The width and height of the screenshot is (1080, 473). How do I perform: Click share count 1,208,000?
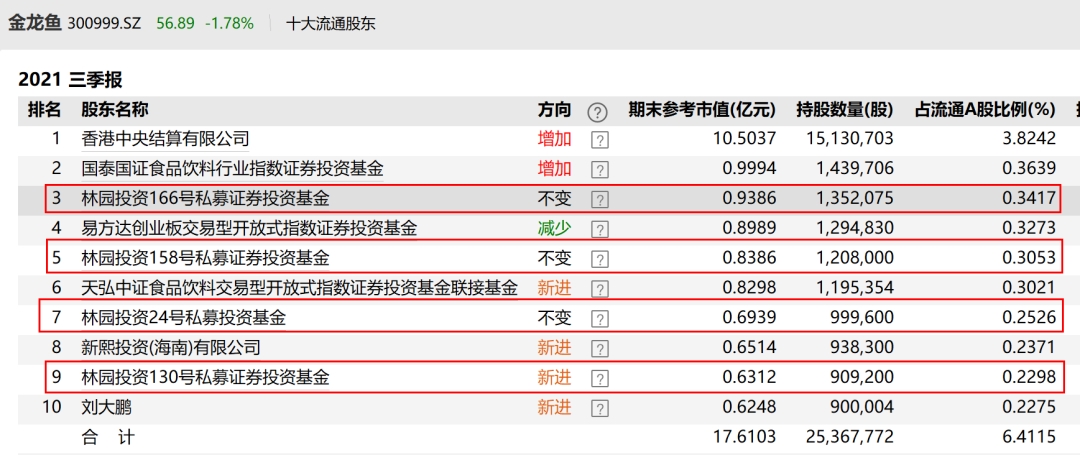click(855, 258)
